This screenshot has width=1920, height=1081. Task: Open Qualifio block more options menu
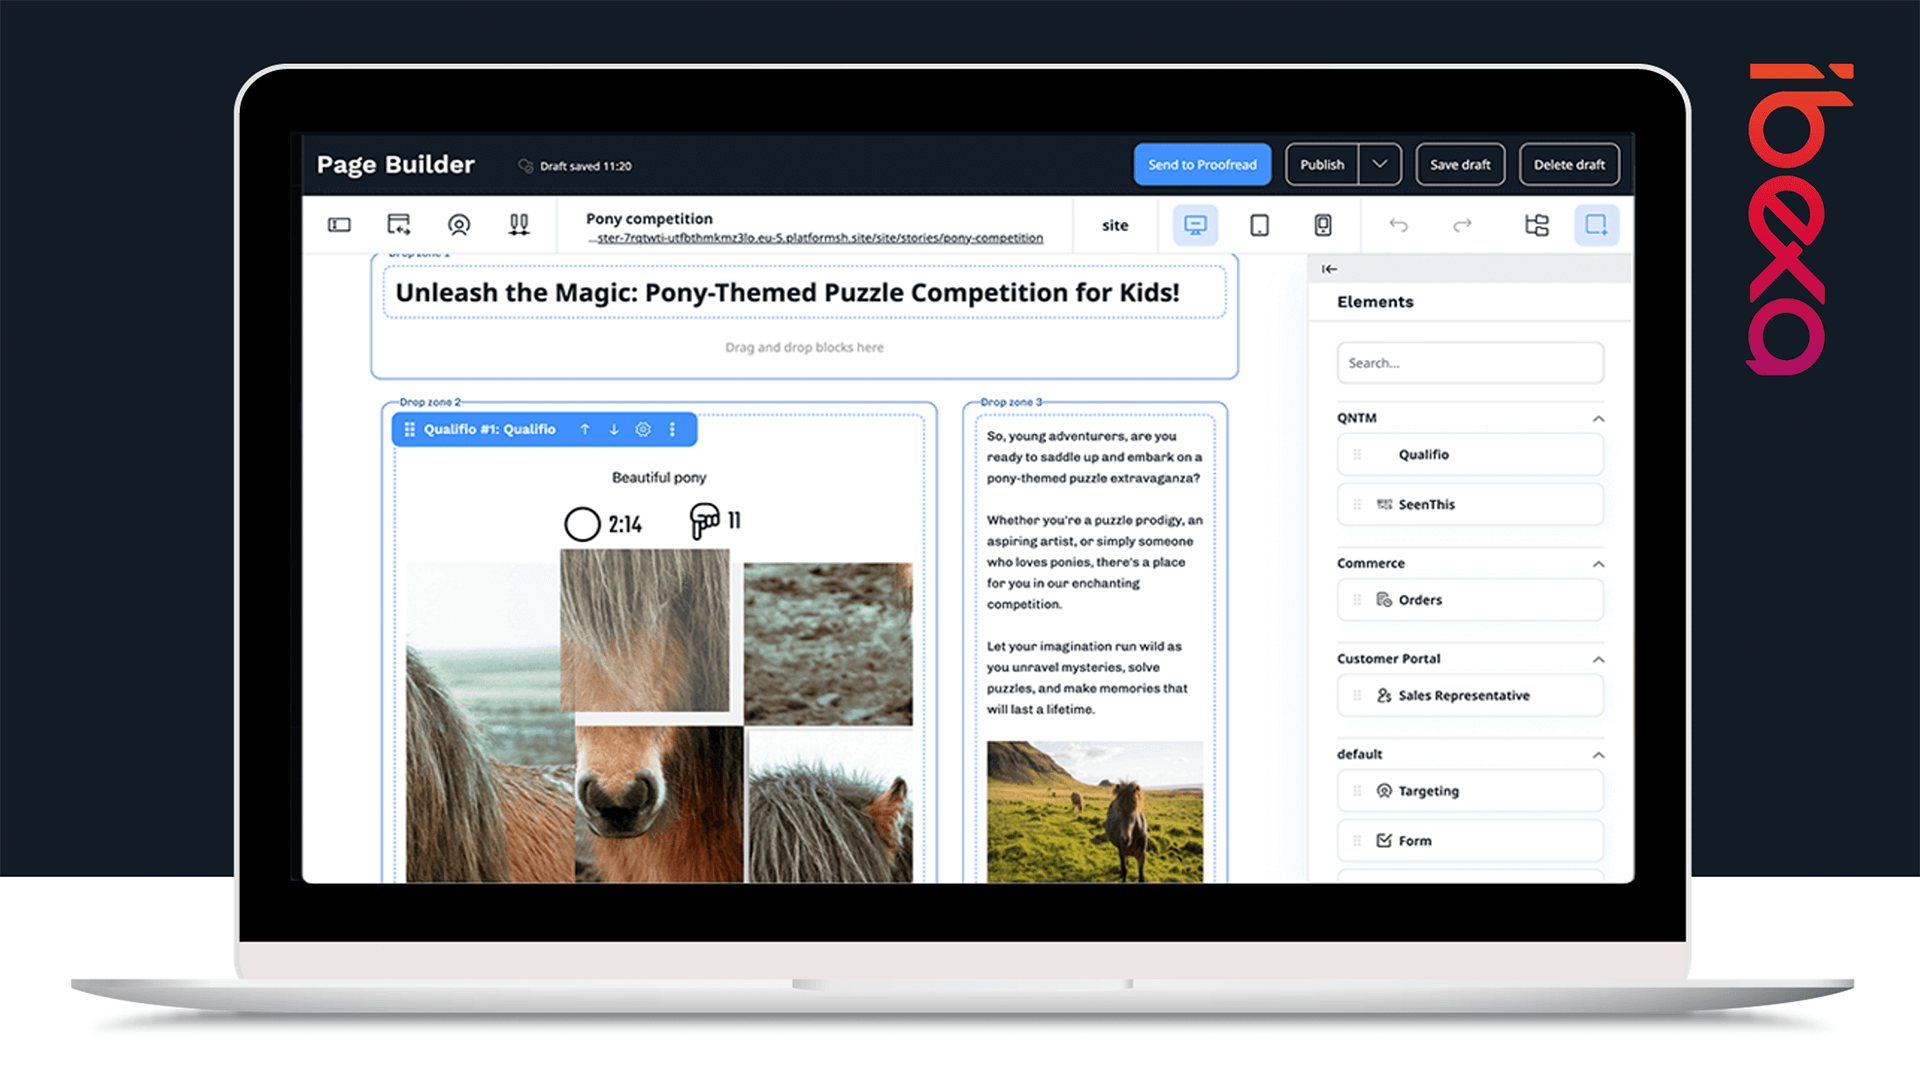[x=672, y=430]
